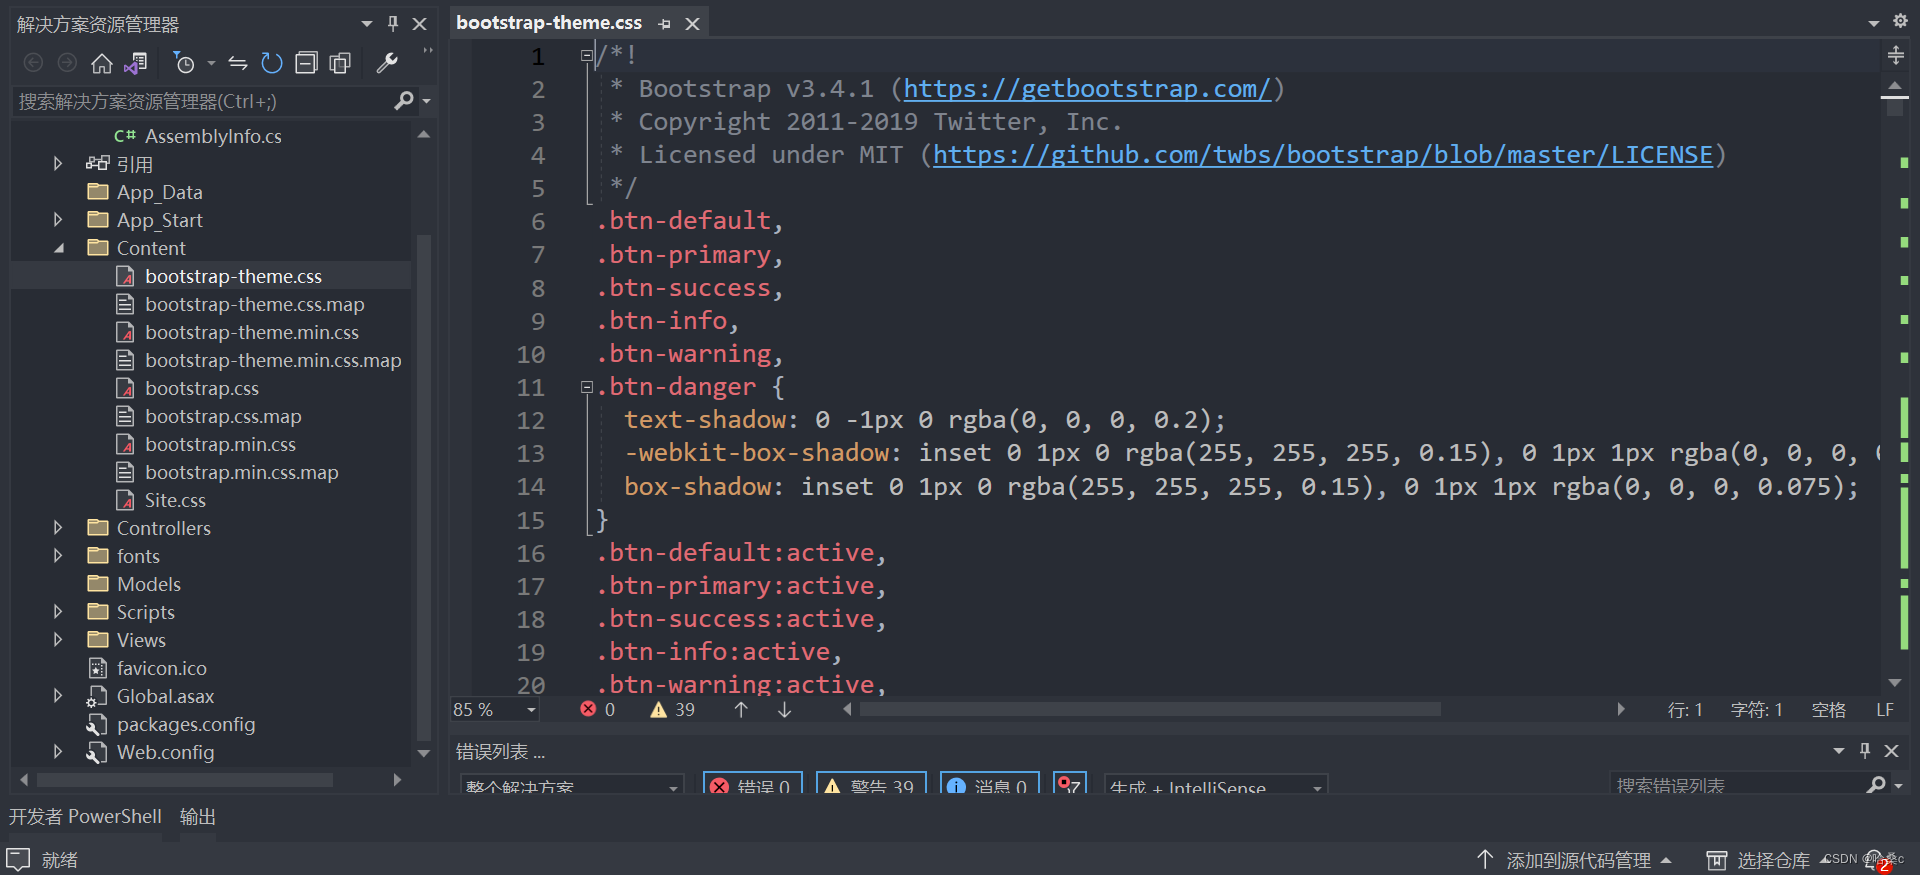The height and width of the screenshot is (875, 1920).
Task: Expand the 引用 references node
Action: (58, 164)
